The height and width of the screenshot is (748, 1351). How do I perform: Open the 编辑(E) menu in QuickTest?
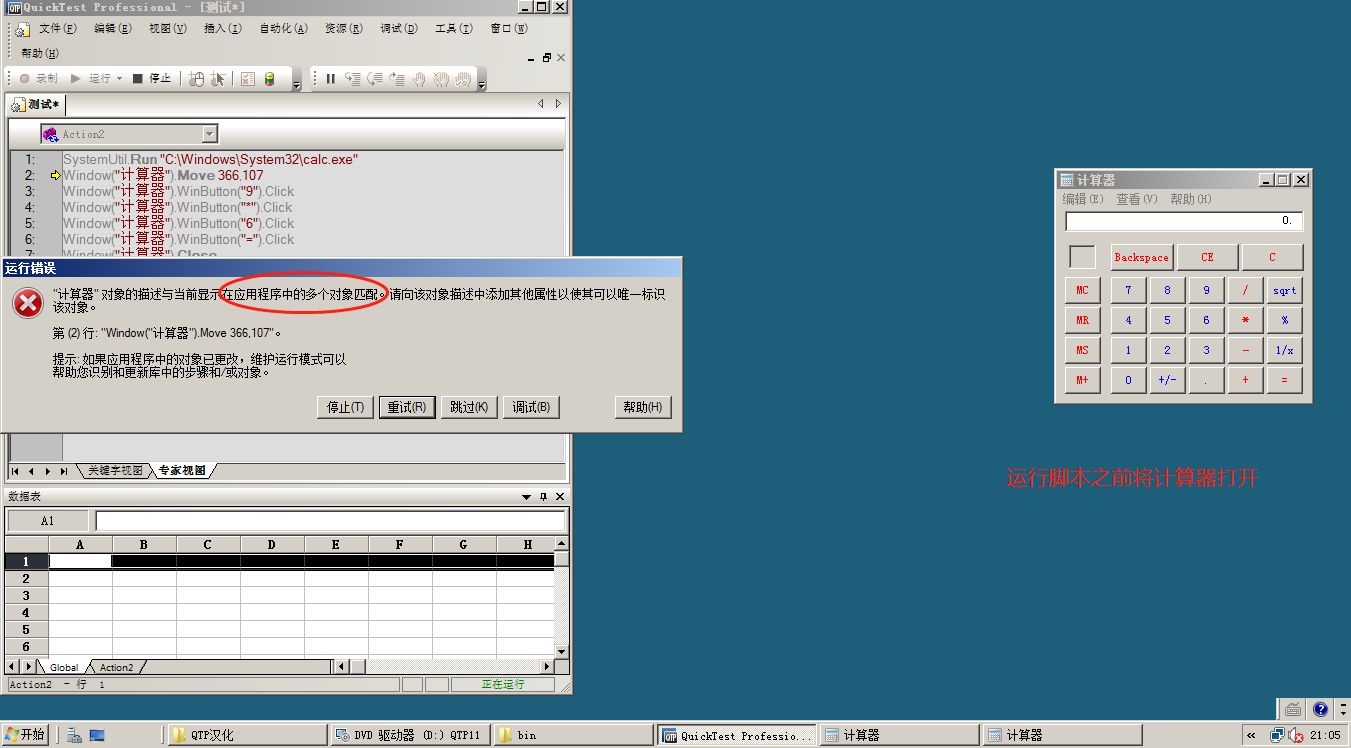(x=113, y=29)
